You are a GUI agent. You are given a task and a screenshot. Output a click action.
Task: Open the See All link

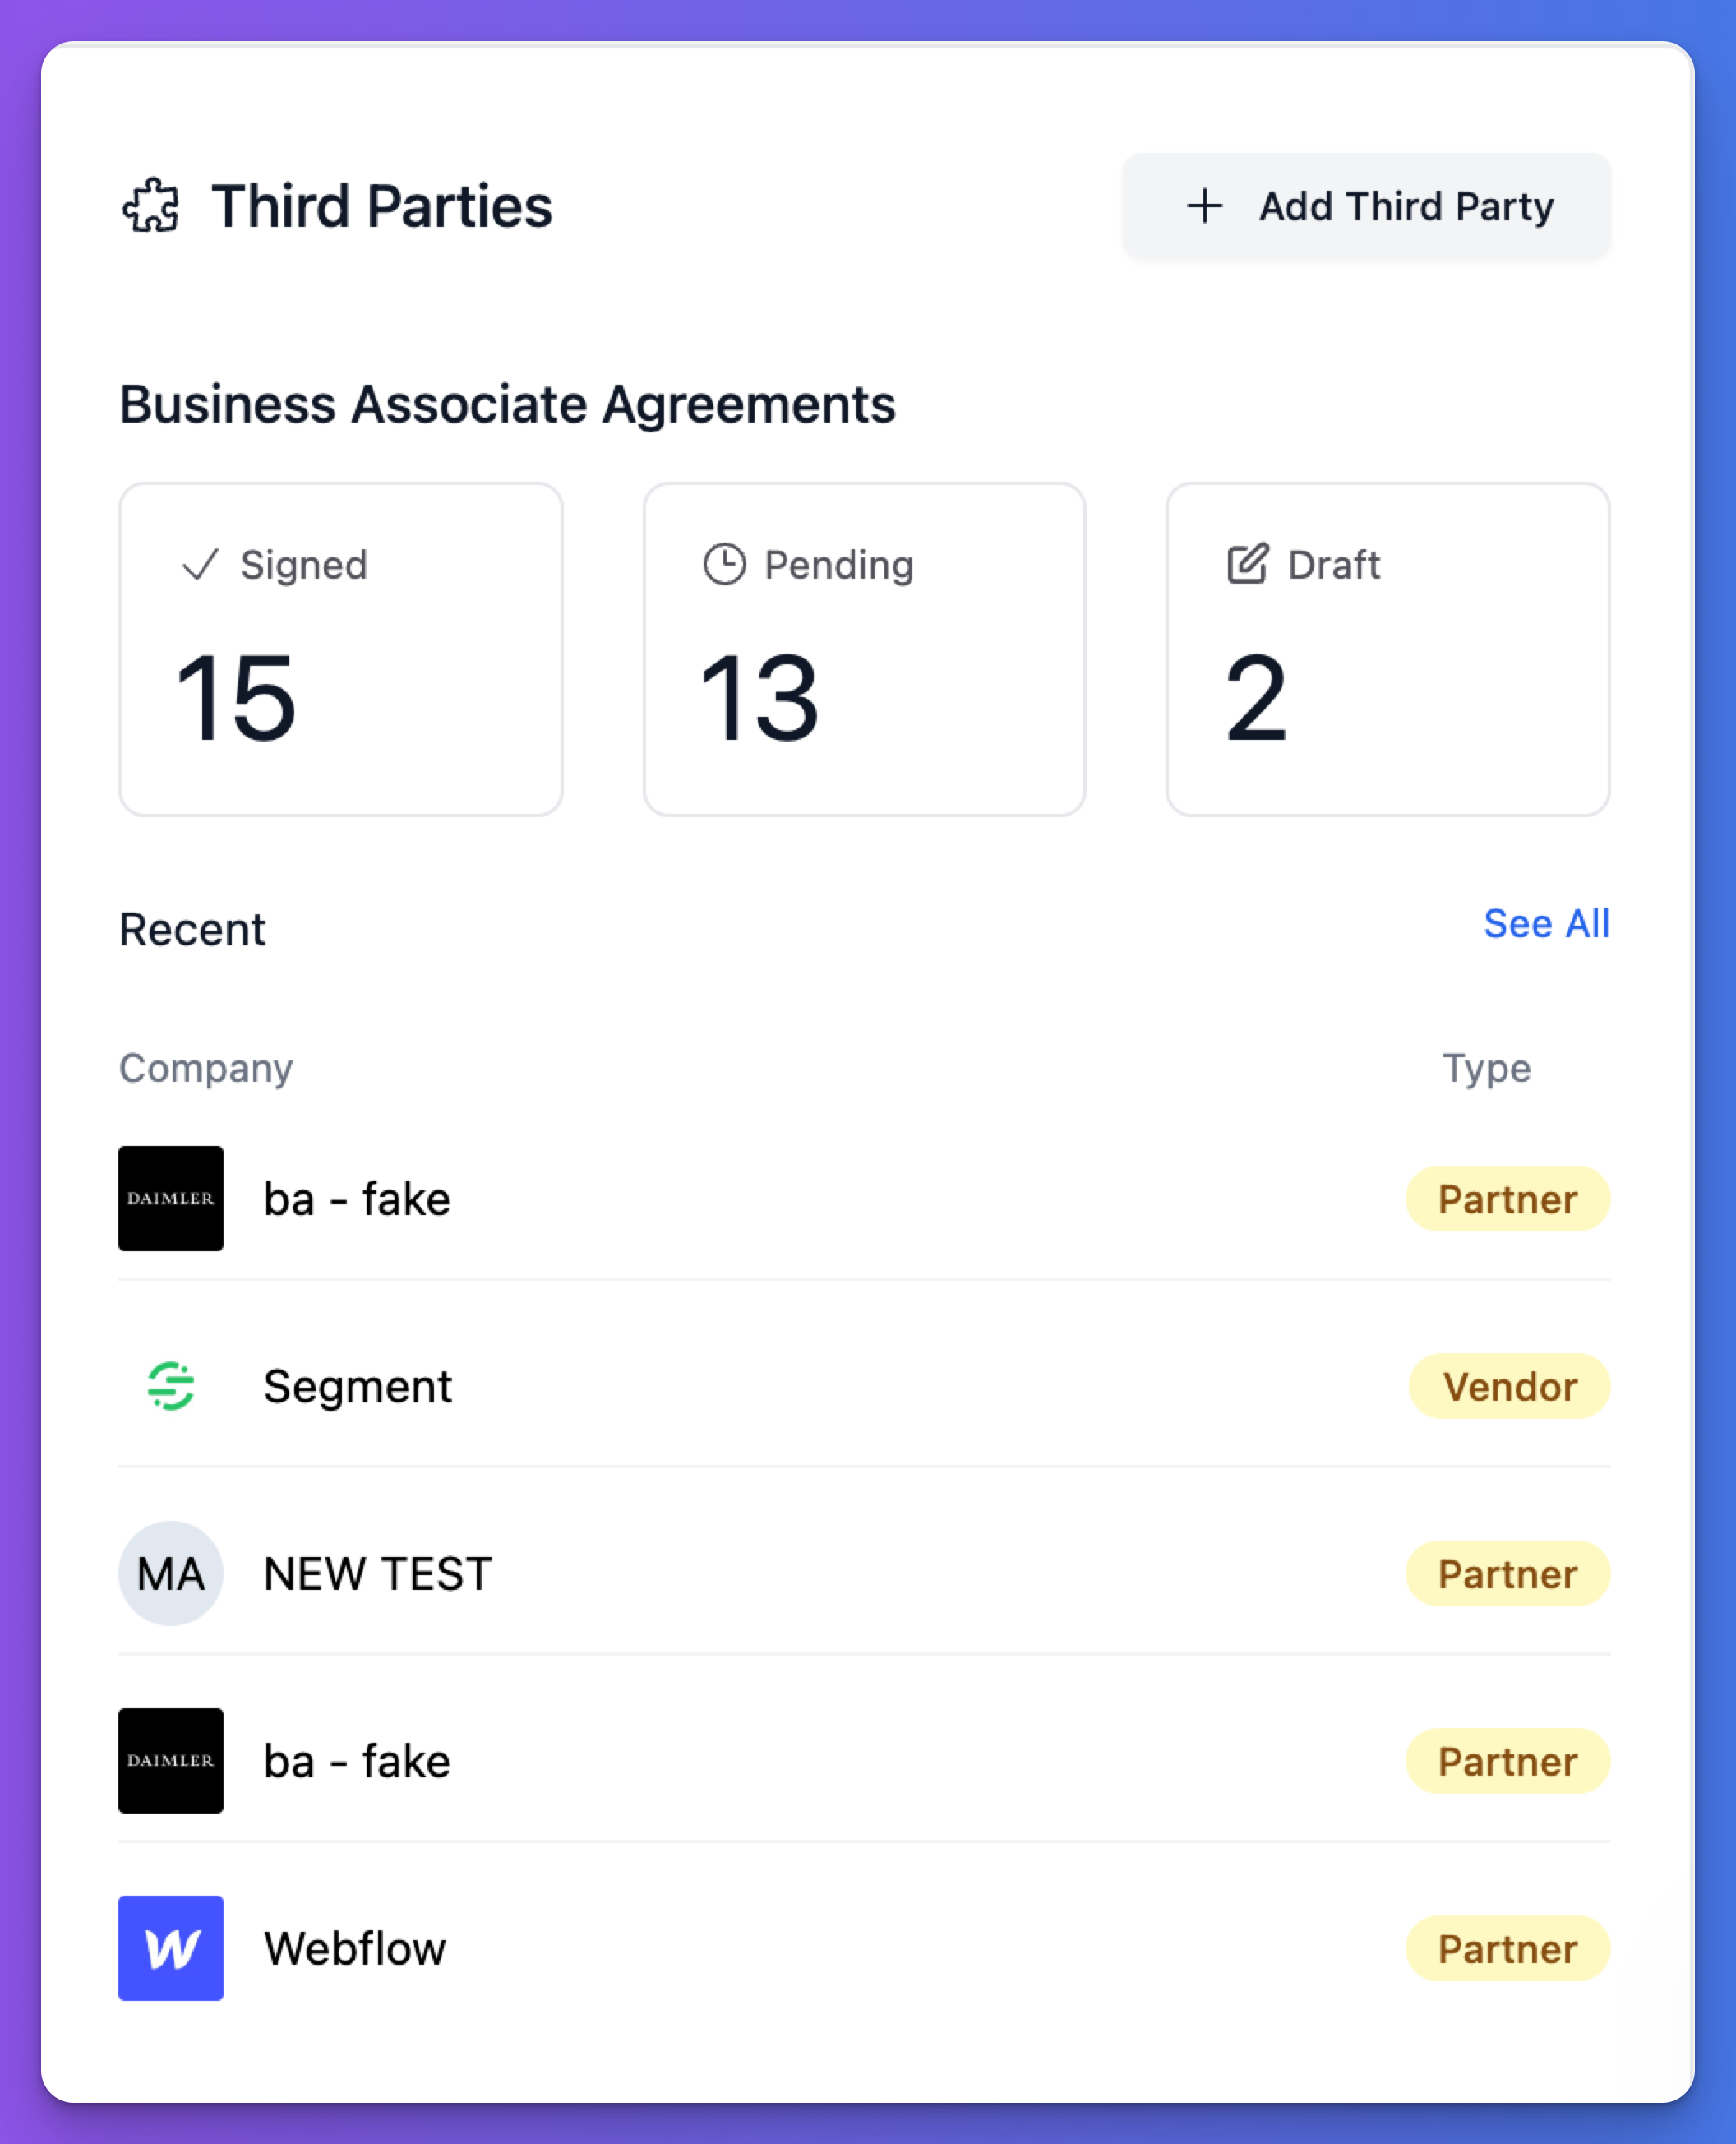point(1546,924)
